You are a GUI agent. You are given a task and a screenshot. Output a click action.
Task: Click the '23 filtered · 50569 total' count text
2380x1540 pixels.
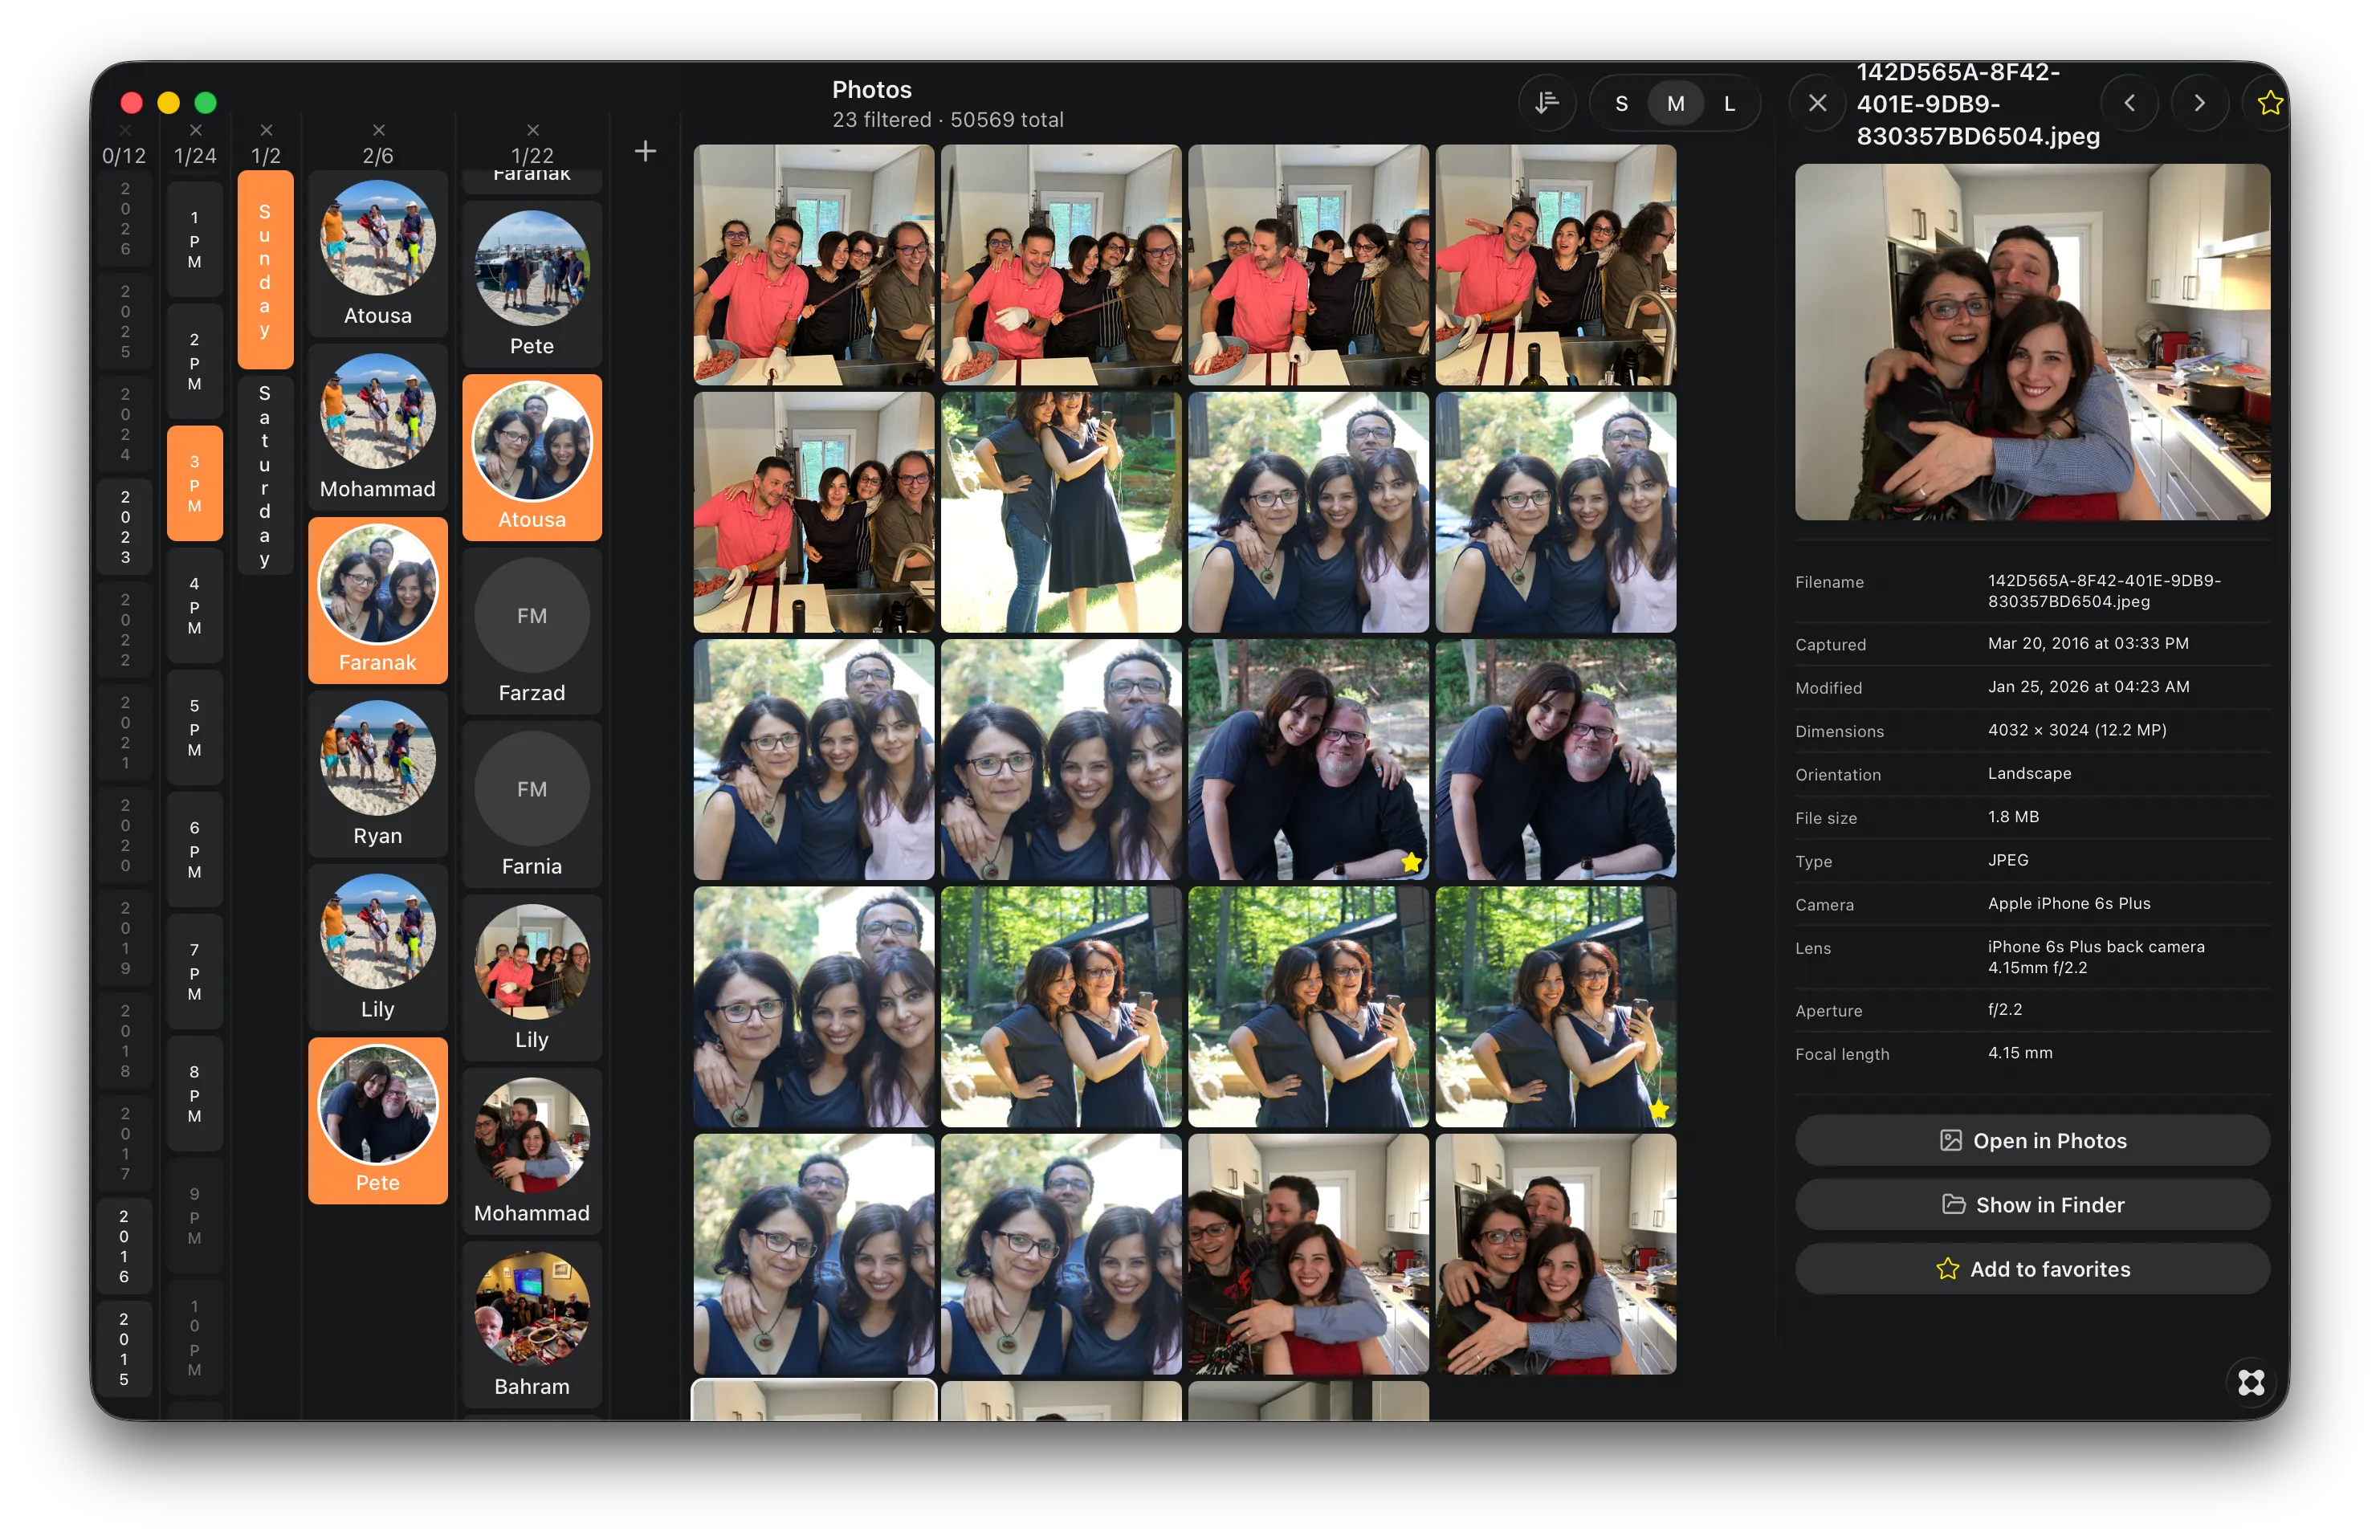[948, 120]
